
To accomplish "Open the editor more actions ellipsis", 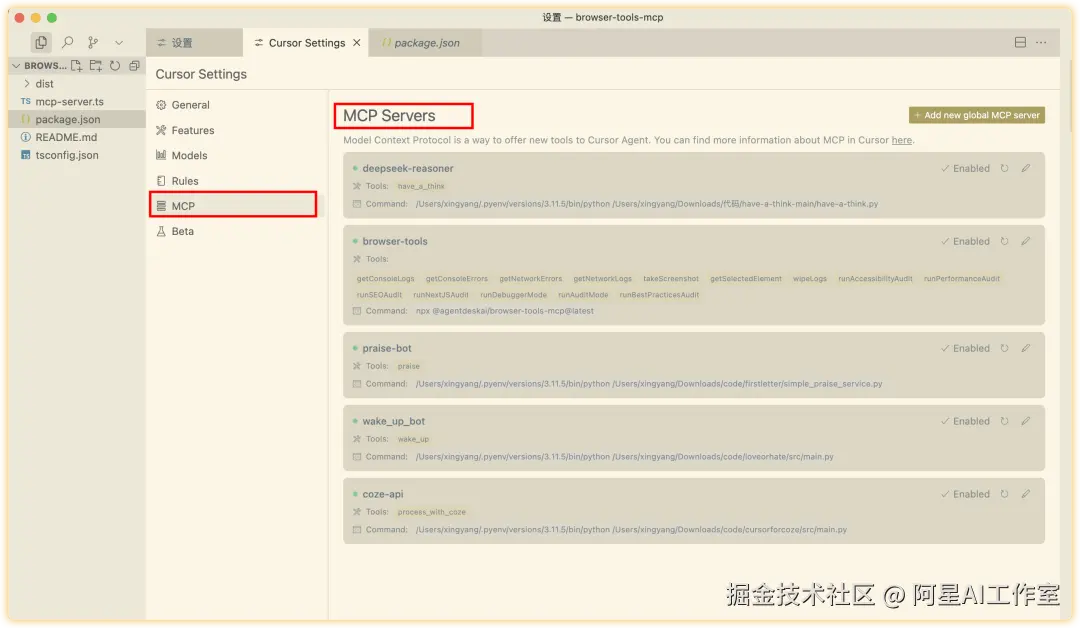I will 1041,43.
